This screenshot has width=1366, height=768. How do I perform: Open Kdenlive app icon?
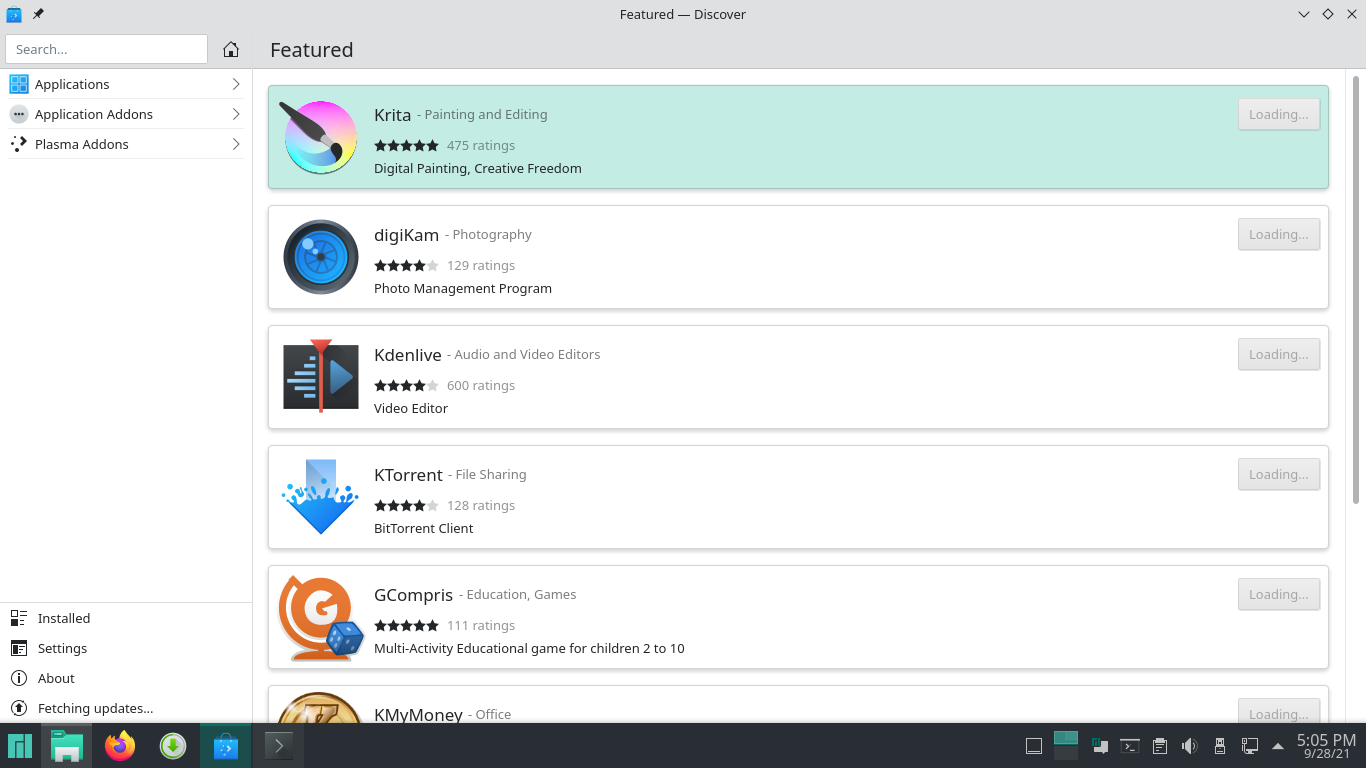tap(321, 376)
